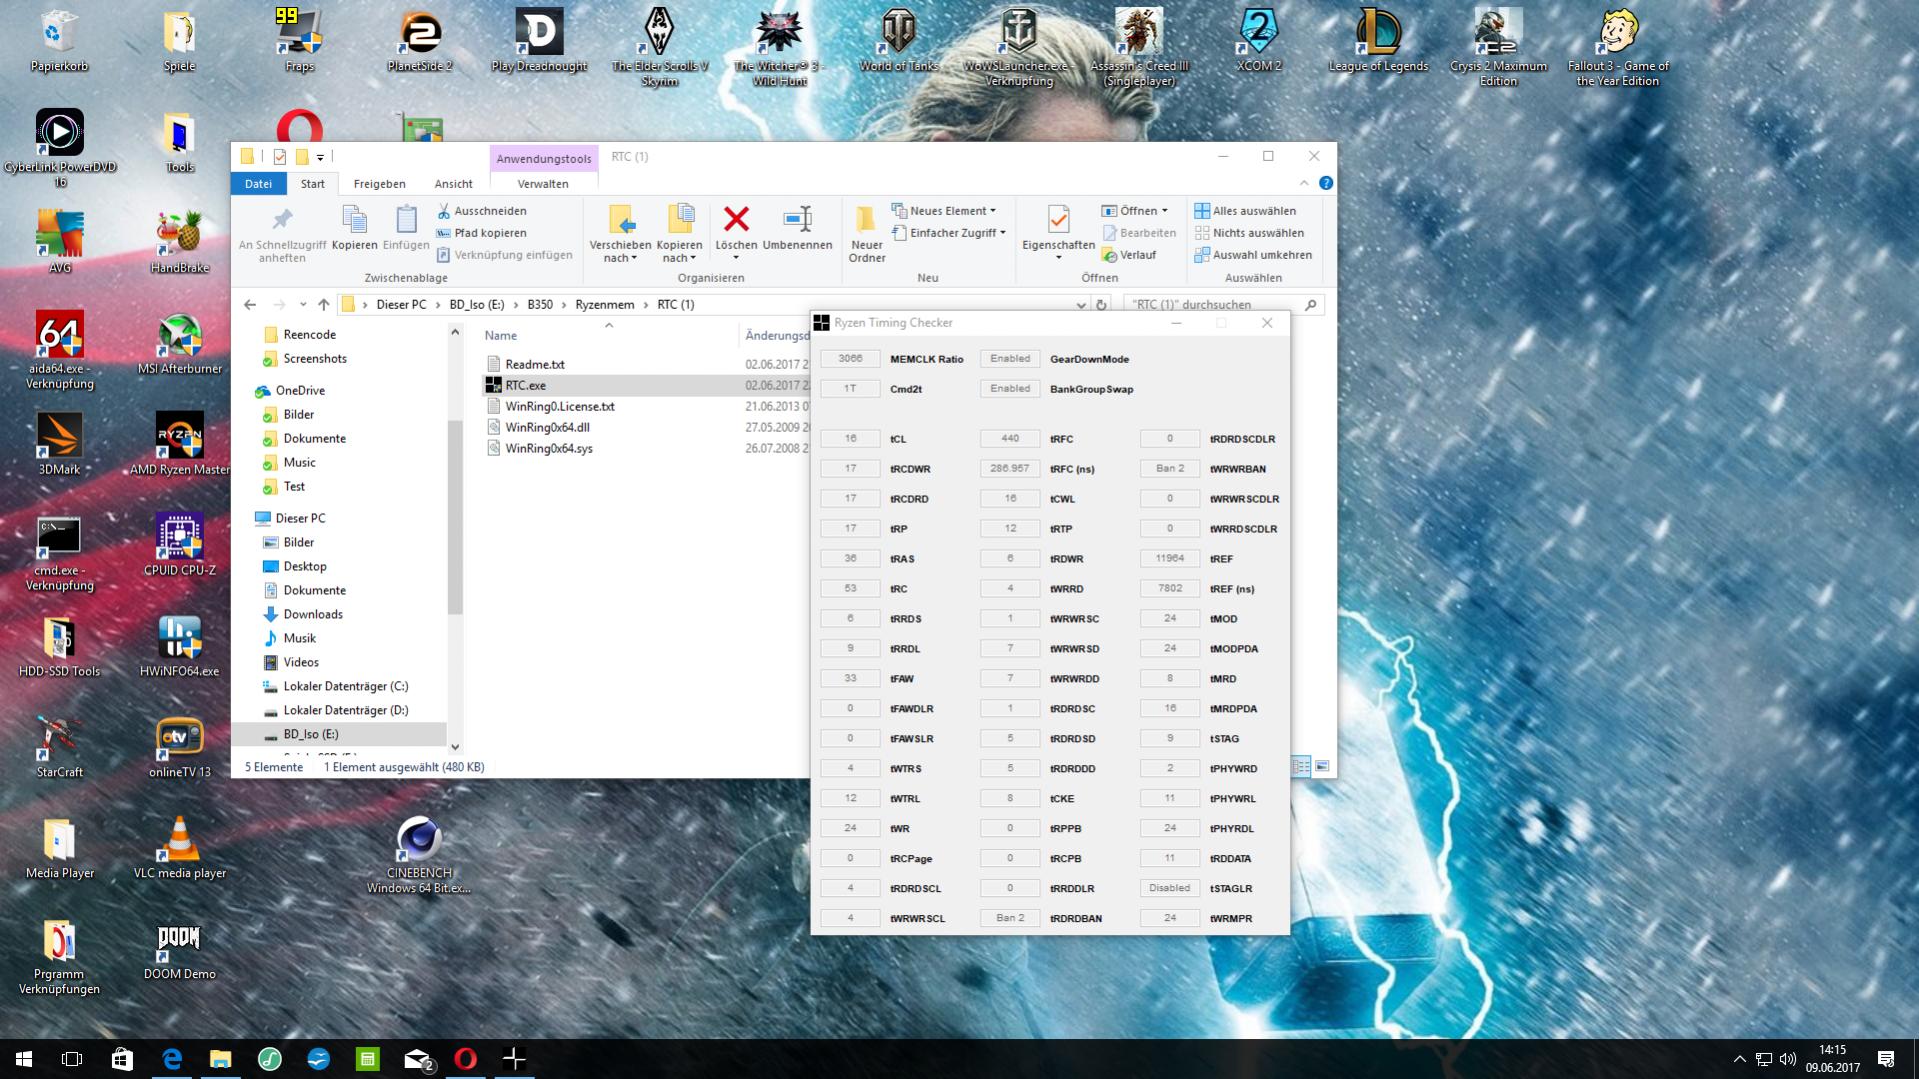Select the MSI Afterburner desktop icon
Image resolution: width=1919 pixels, height=1079 pixels.
[180, 343]
